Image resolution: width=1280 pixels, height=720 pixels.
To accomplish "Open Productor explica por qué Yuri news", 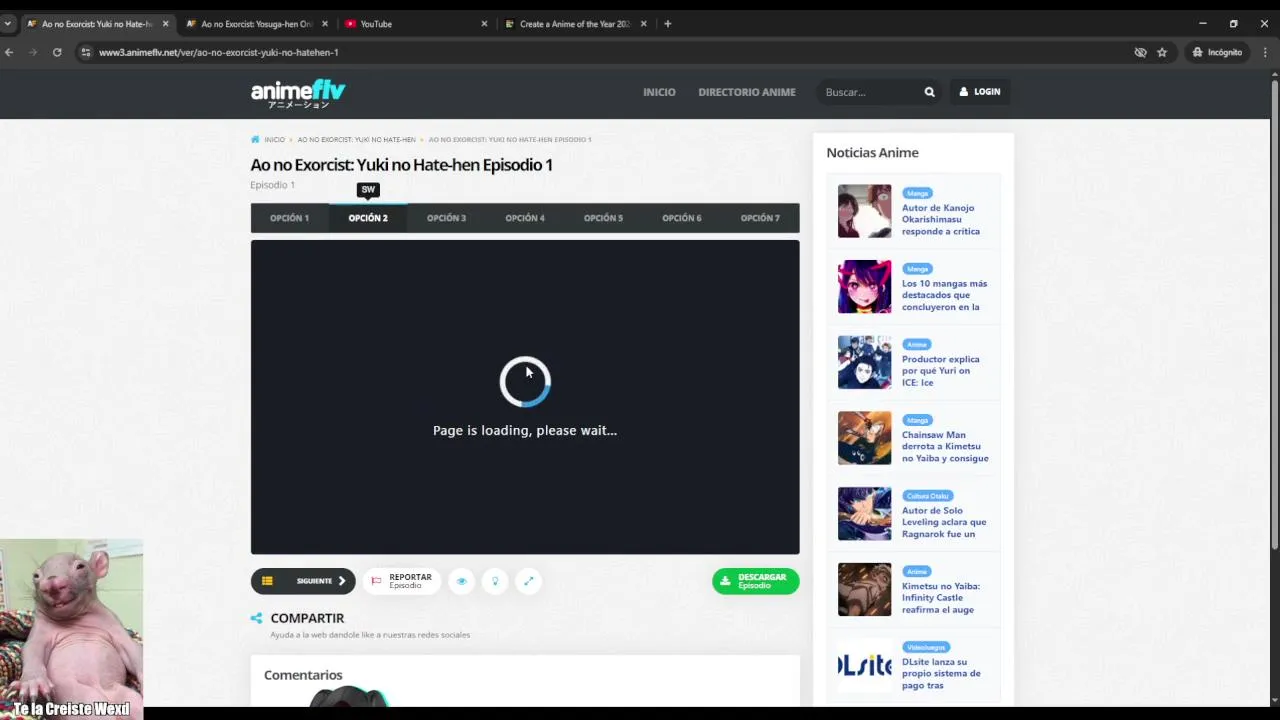I will 941,371.
